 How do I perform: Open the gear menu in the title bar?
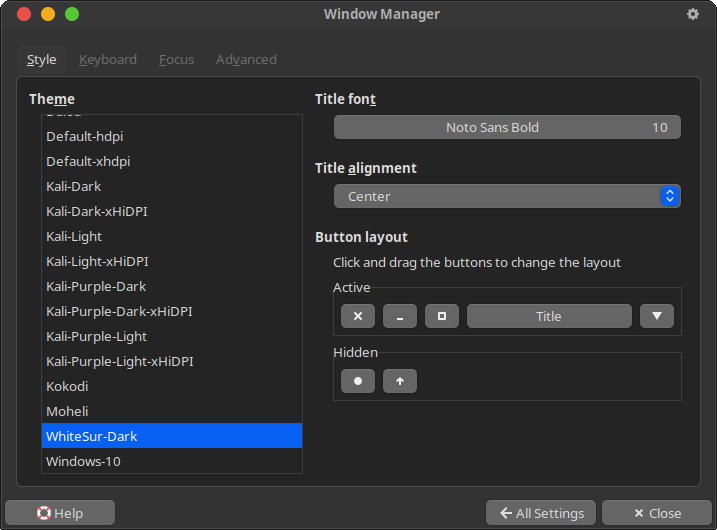click(693, 14)
